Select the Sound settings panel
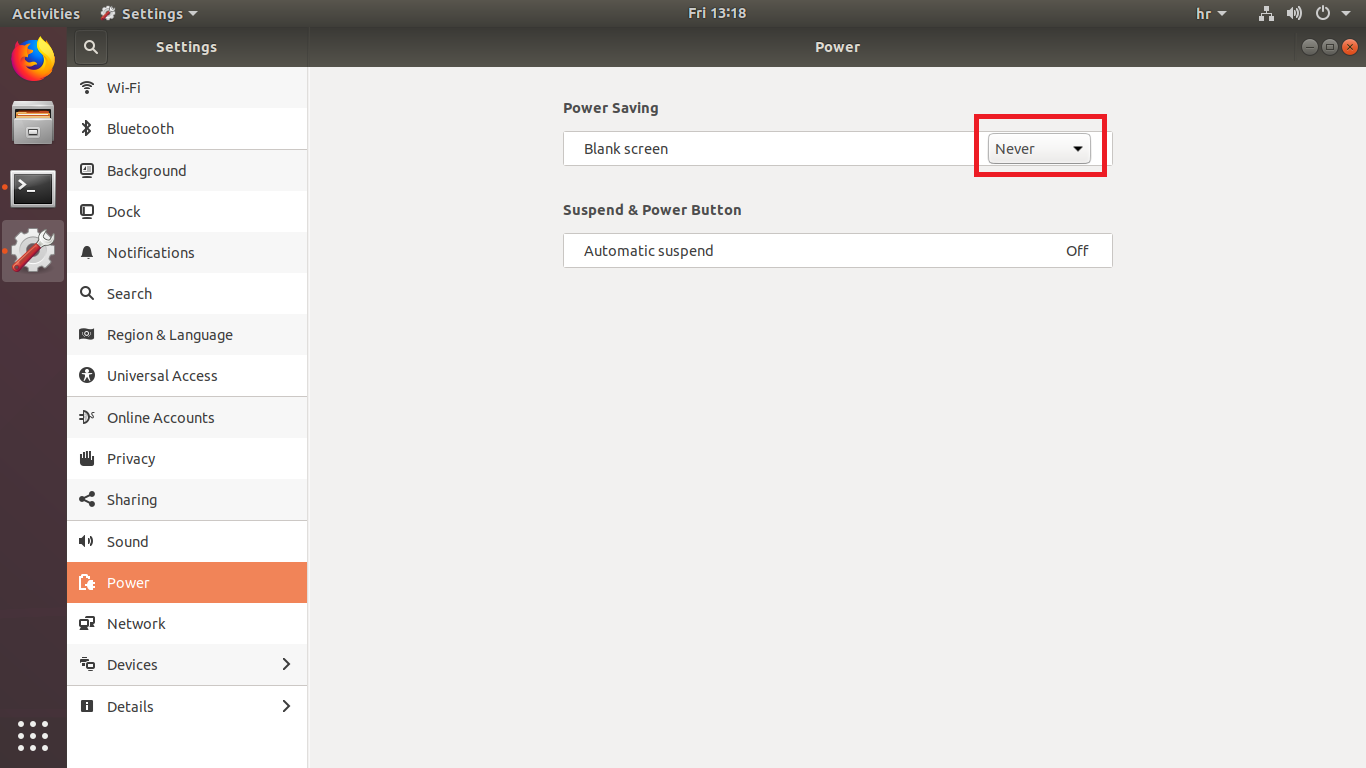This screenshot has width=1366, height=768. point(187,542)
